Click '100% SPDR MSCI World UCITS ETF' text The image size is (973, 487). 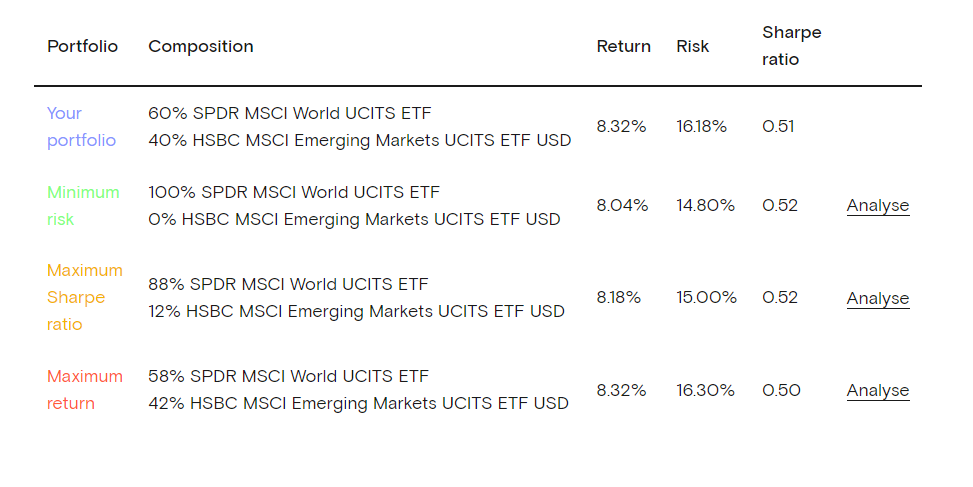tap(293, 192)
